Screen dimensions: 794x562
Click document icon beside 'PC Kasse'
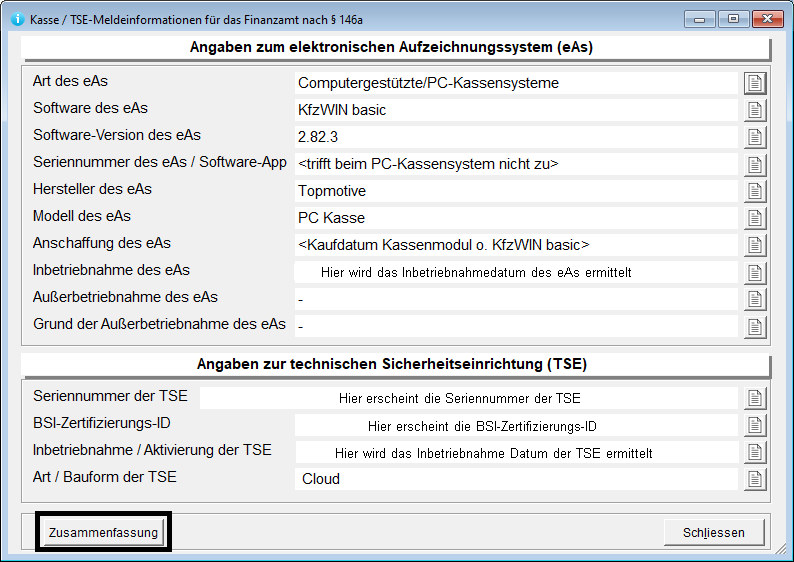pos(755,218)
